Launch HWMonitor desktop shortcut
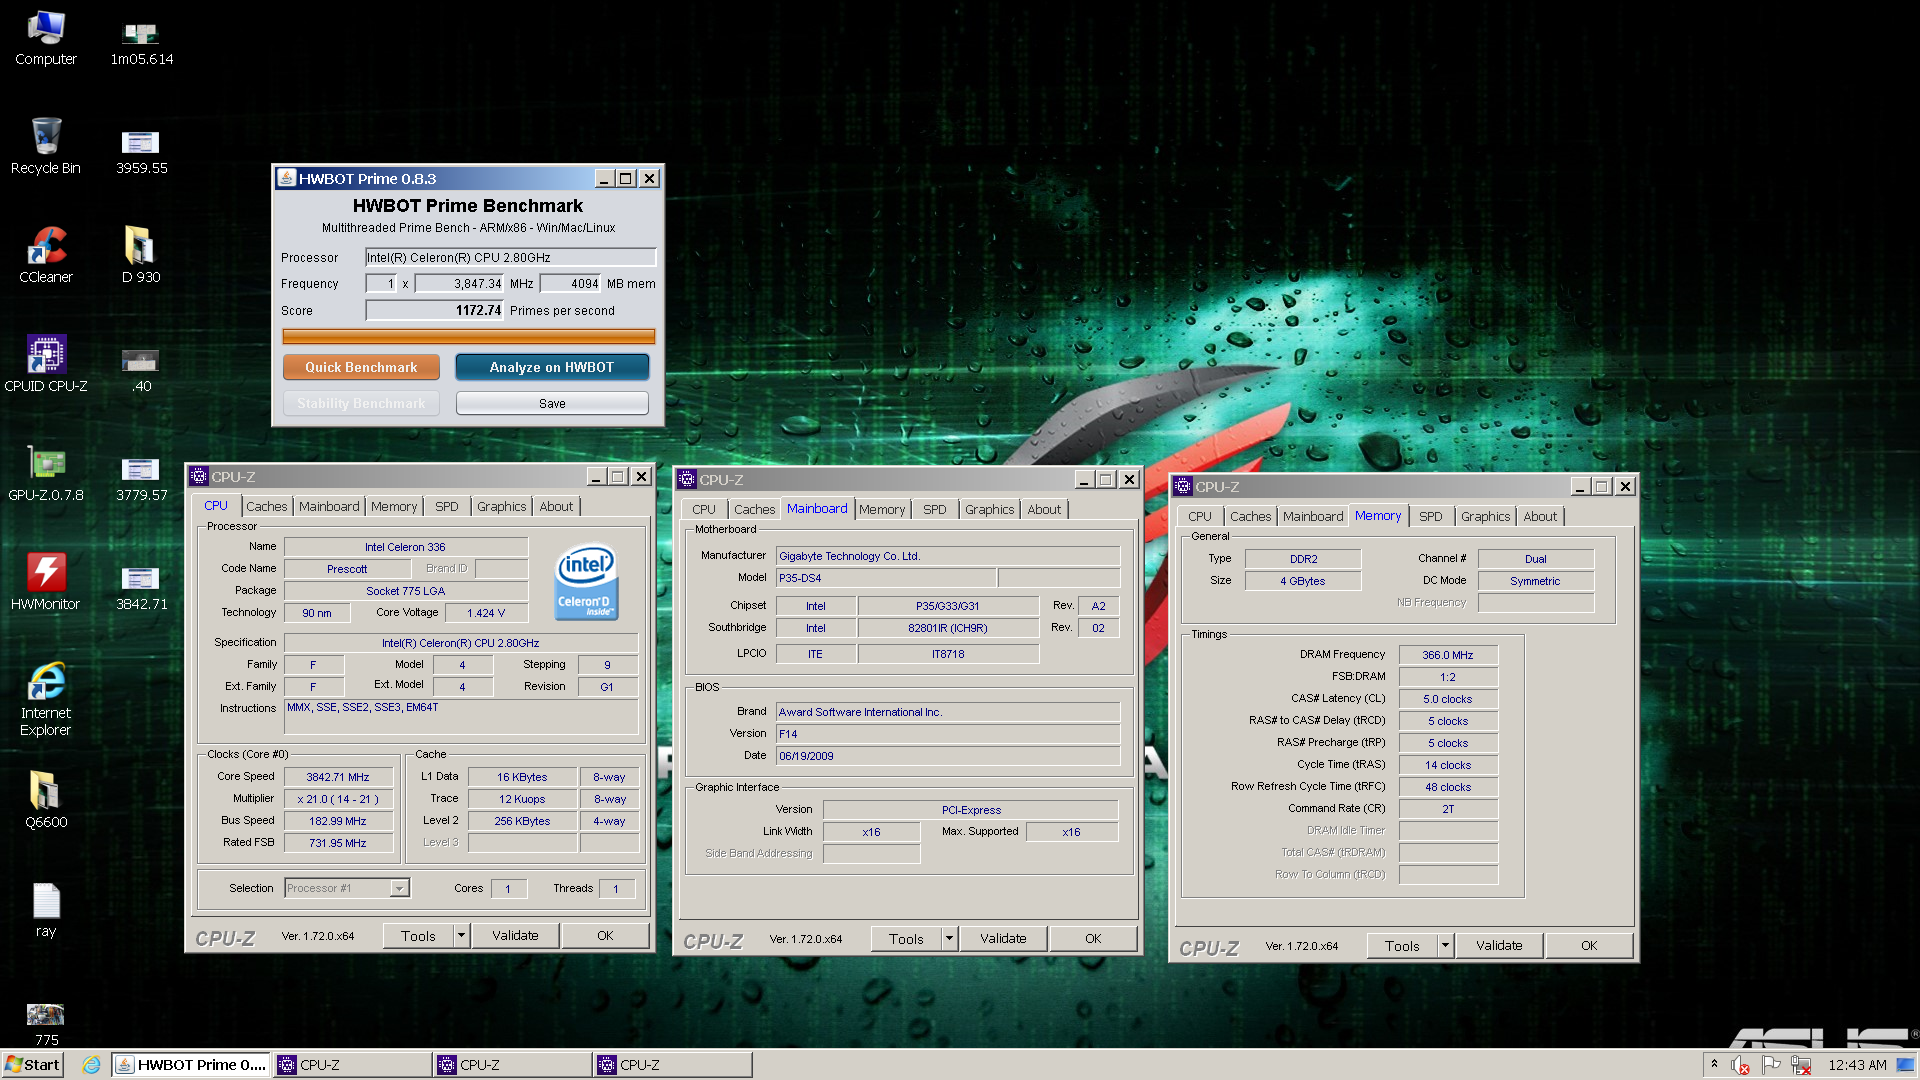 tap(46, 583)
